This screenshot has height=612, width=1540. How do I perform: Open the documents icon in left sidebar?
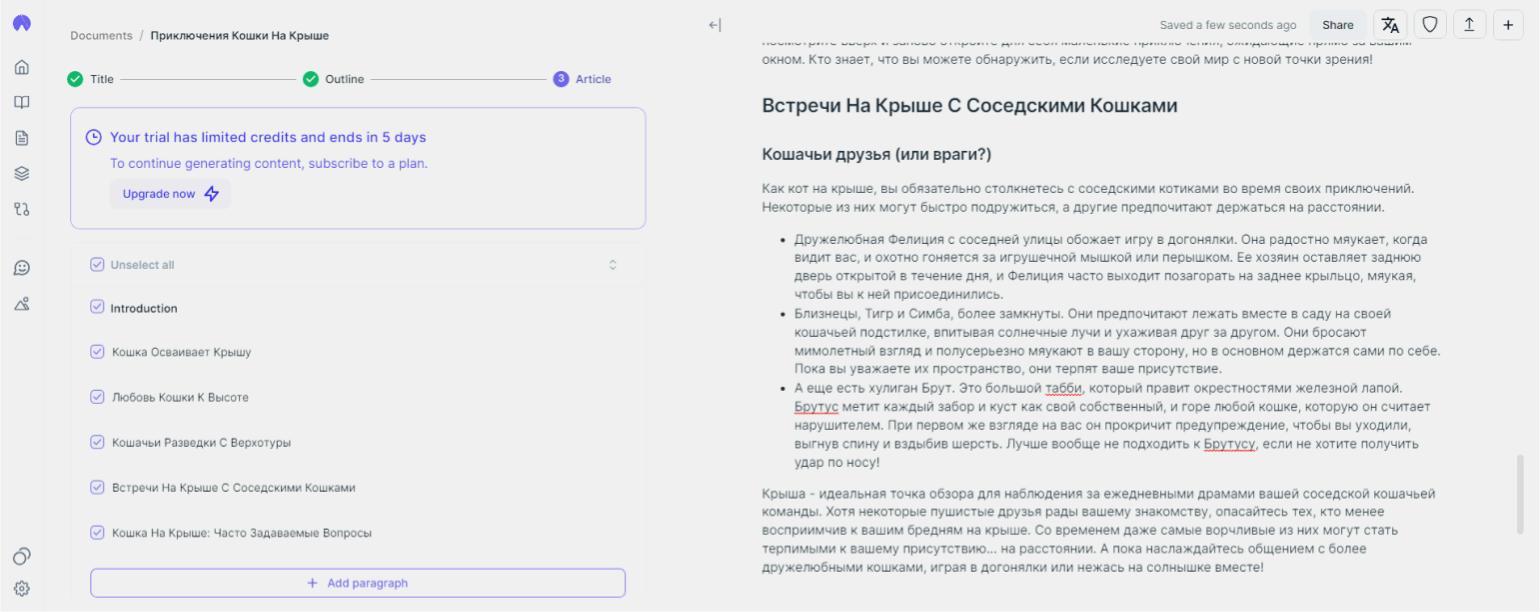pos(22,138)
